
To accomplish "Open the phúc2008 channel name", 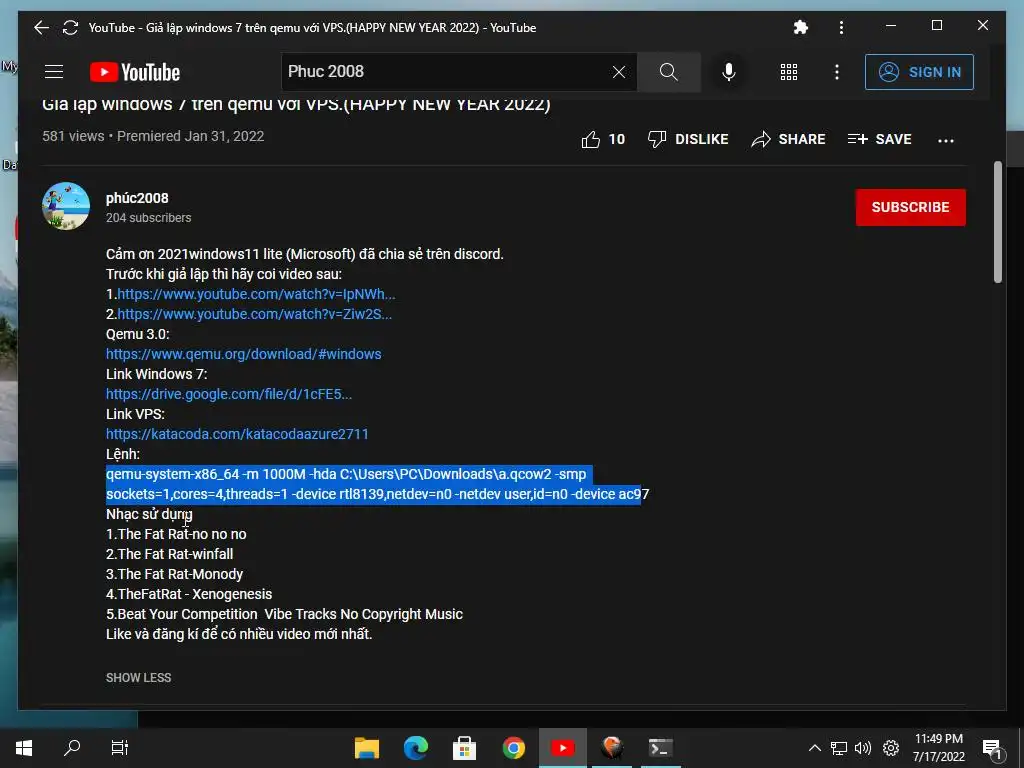I will click(x=137, y=198).
